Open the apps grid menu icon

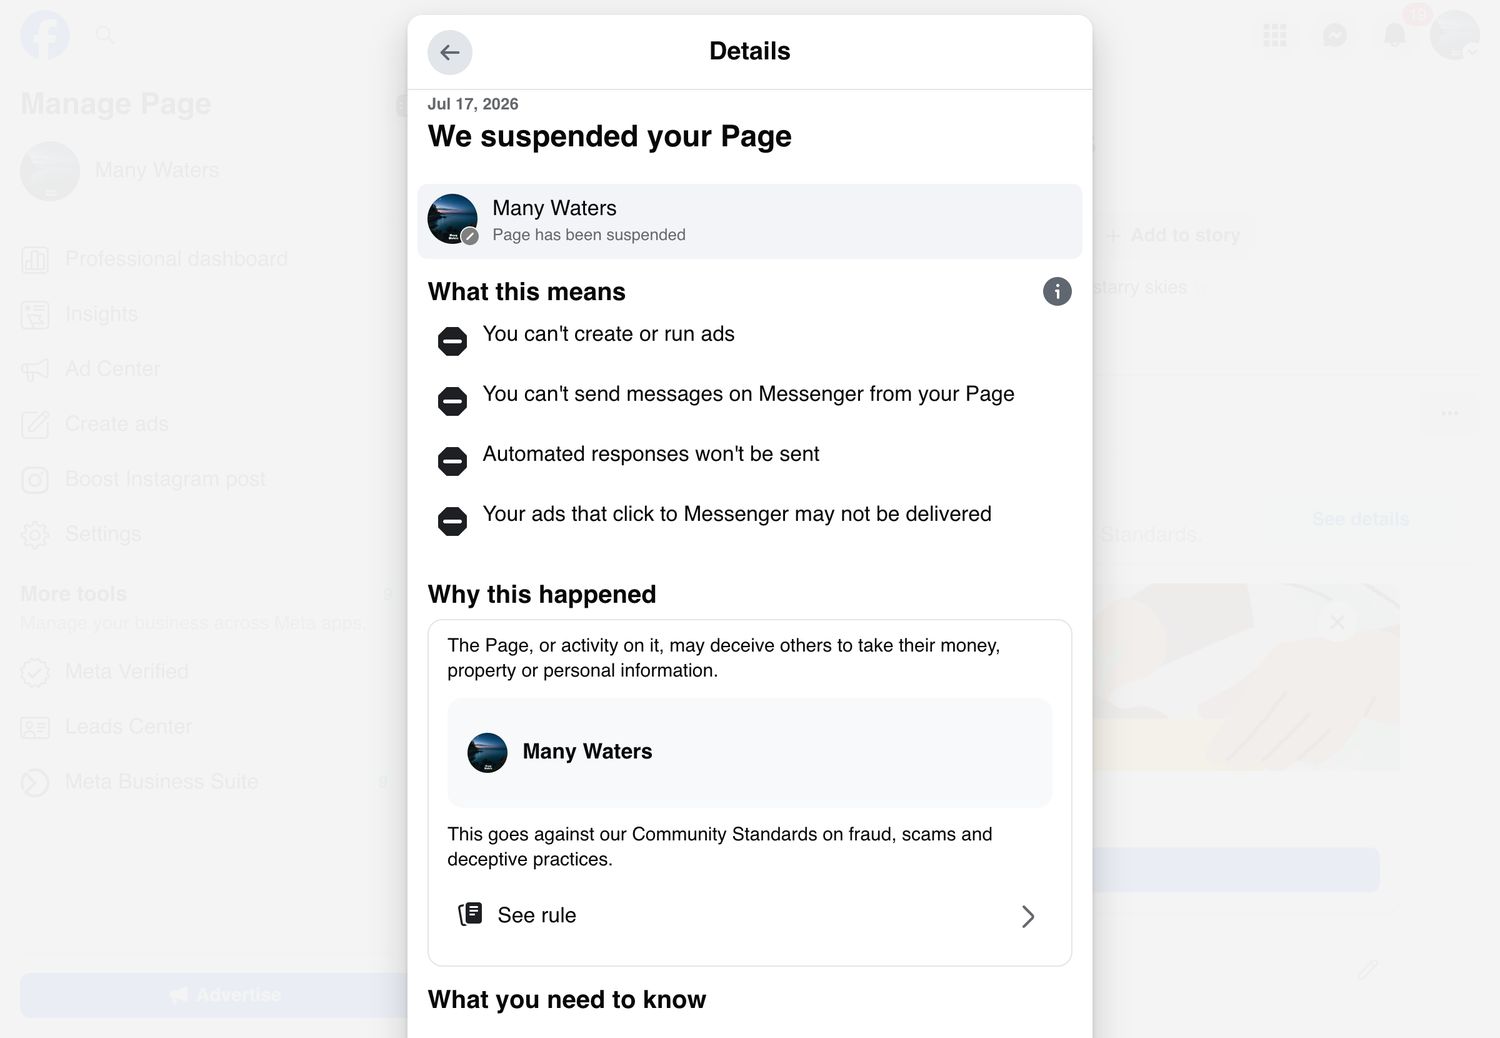(x=1275, y=35)
